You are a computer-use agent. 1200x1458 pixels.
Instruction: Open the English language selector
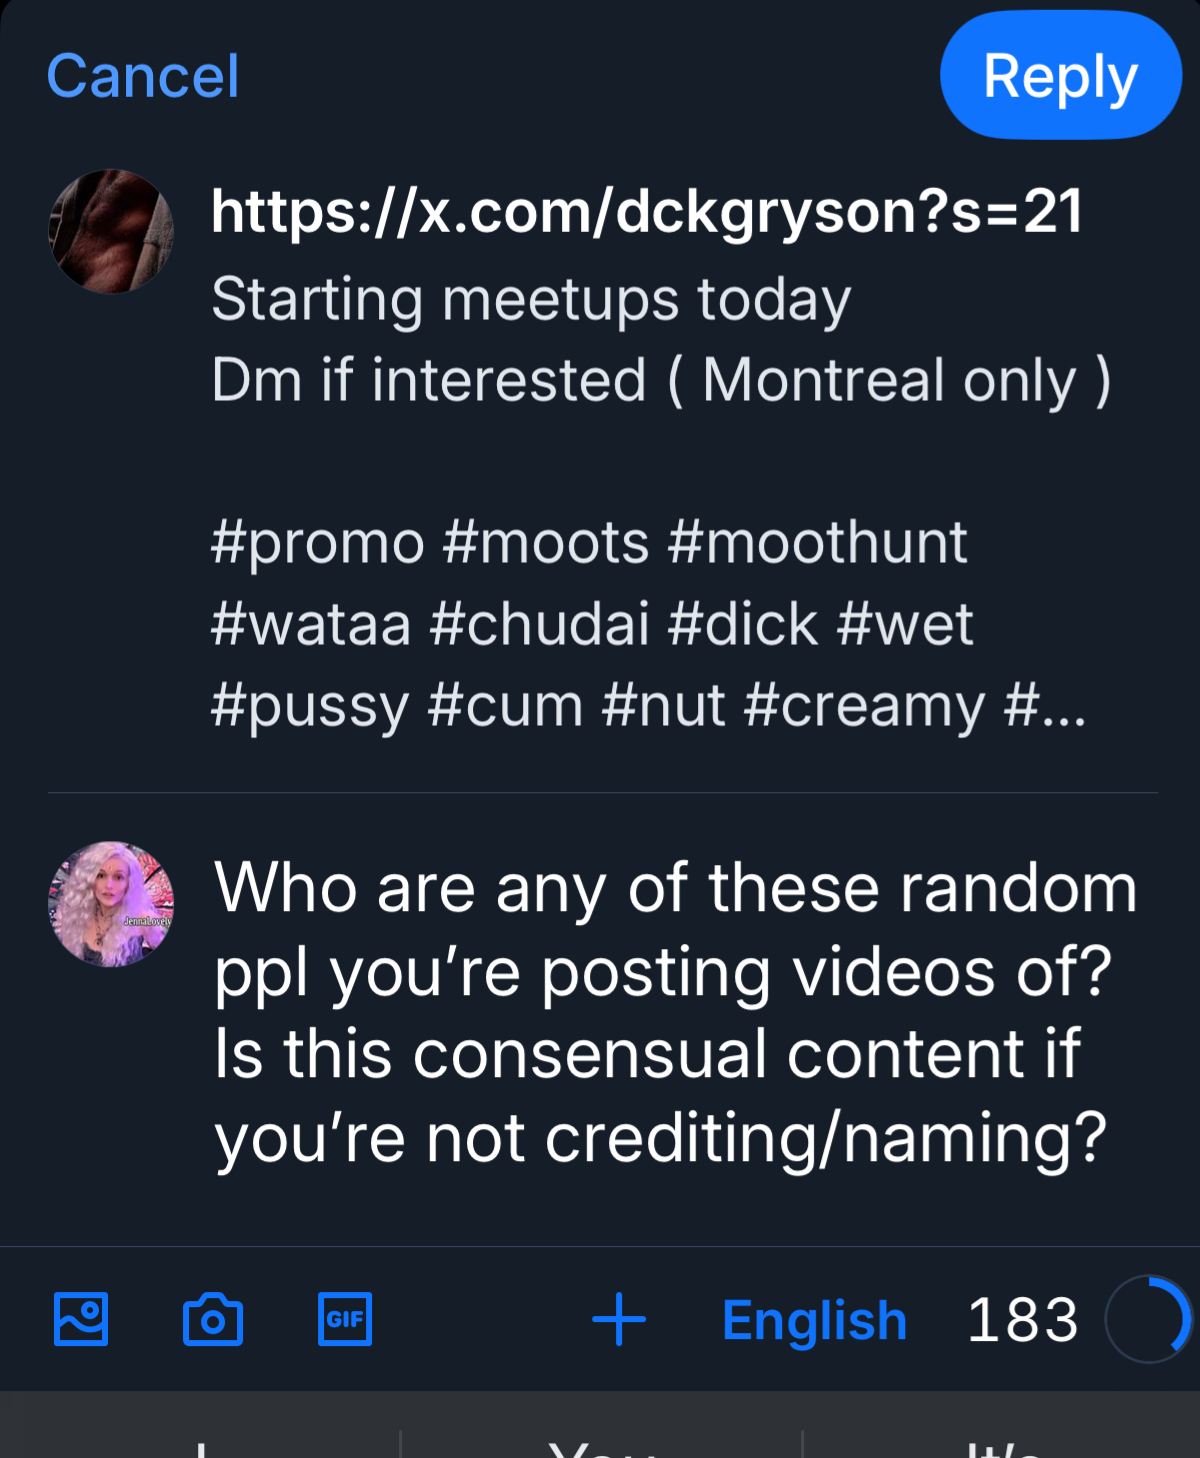point(814,1320)
